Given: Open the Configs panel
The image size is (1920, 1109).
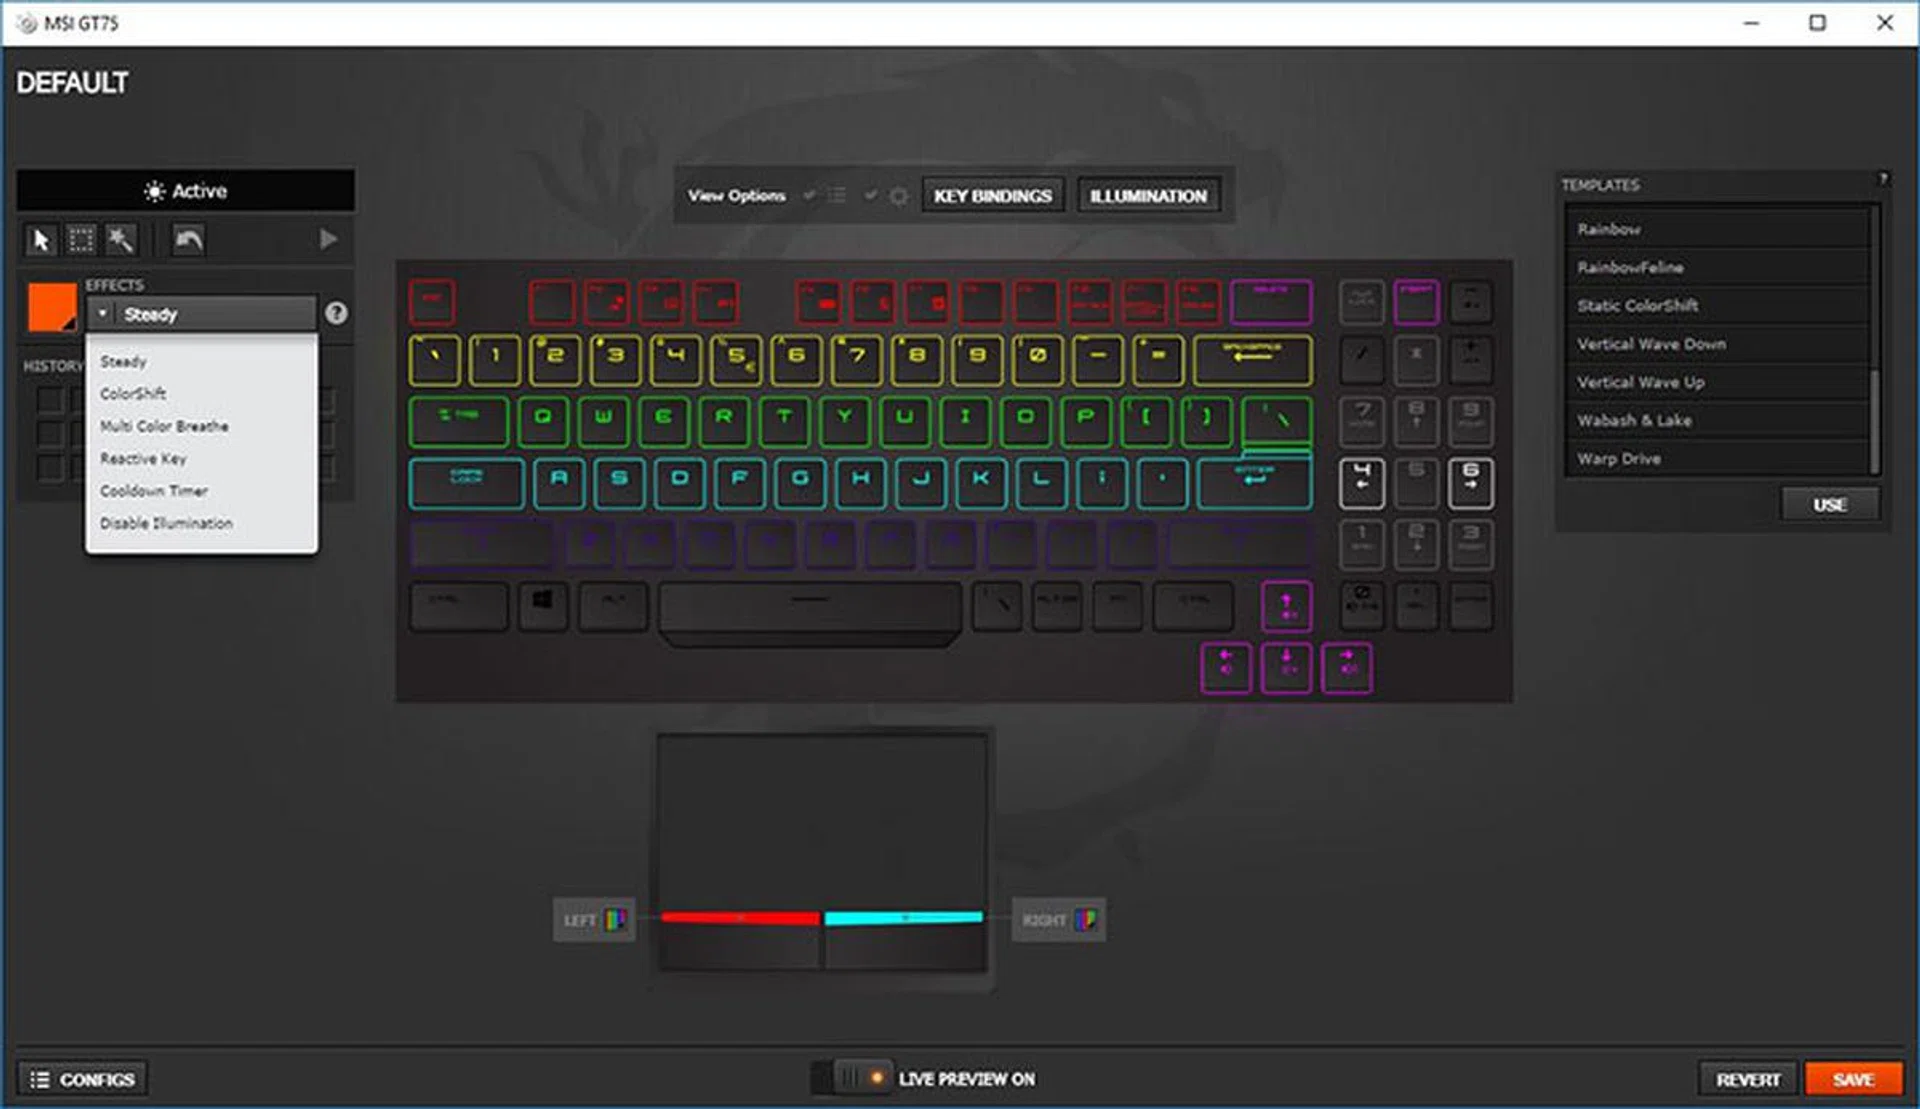Looking at the screenshot, I should 82,1079.
